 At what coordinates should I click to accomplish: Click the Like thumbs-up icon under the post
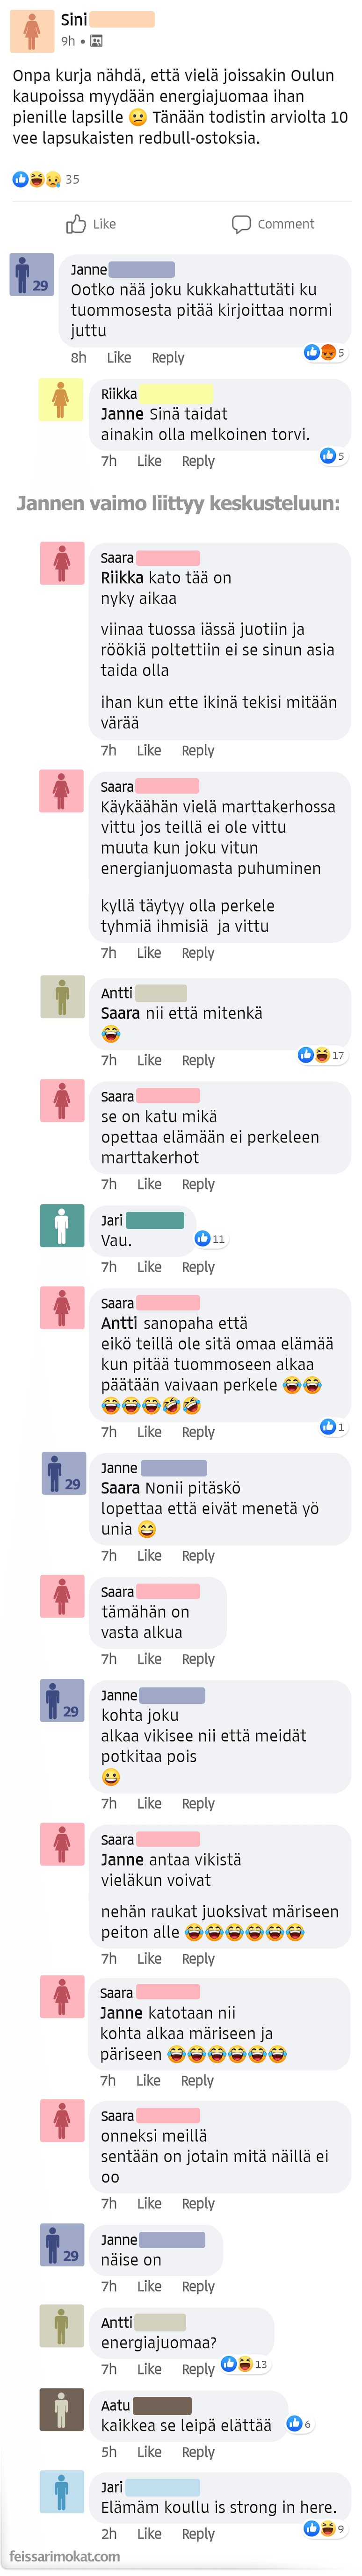click(76, 224)
